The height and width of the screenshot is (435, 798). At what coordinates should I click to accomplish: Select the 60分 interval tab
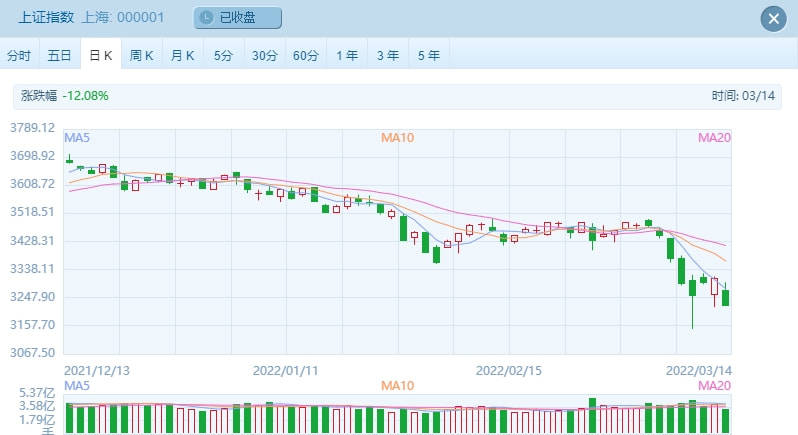[306, 55]
